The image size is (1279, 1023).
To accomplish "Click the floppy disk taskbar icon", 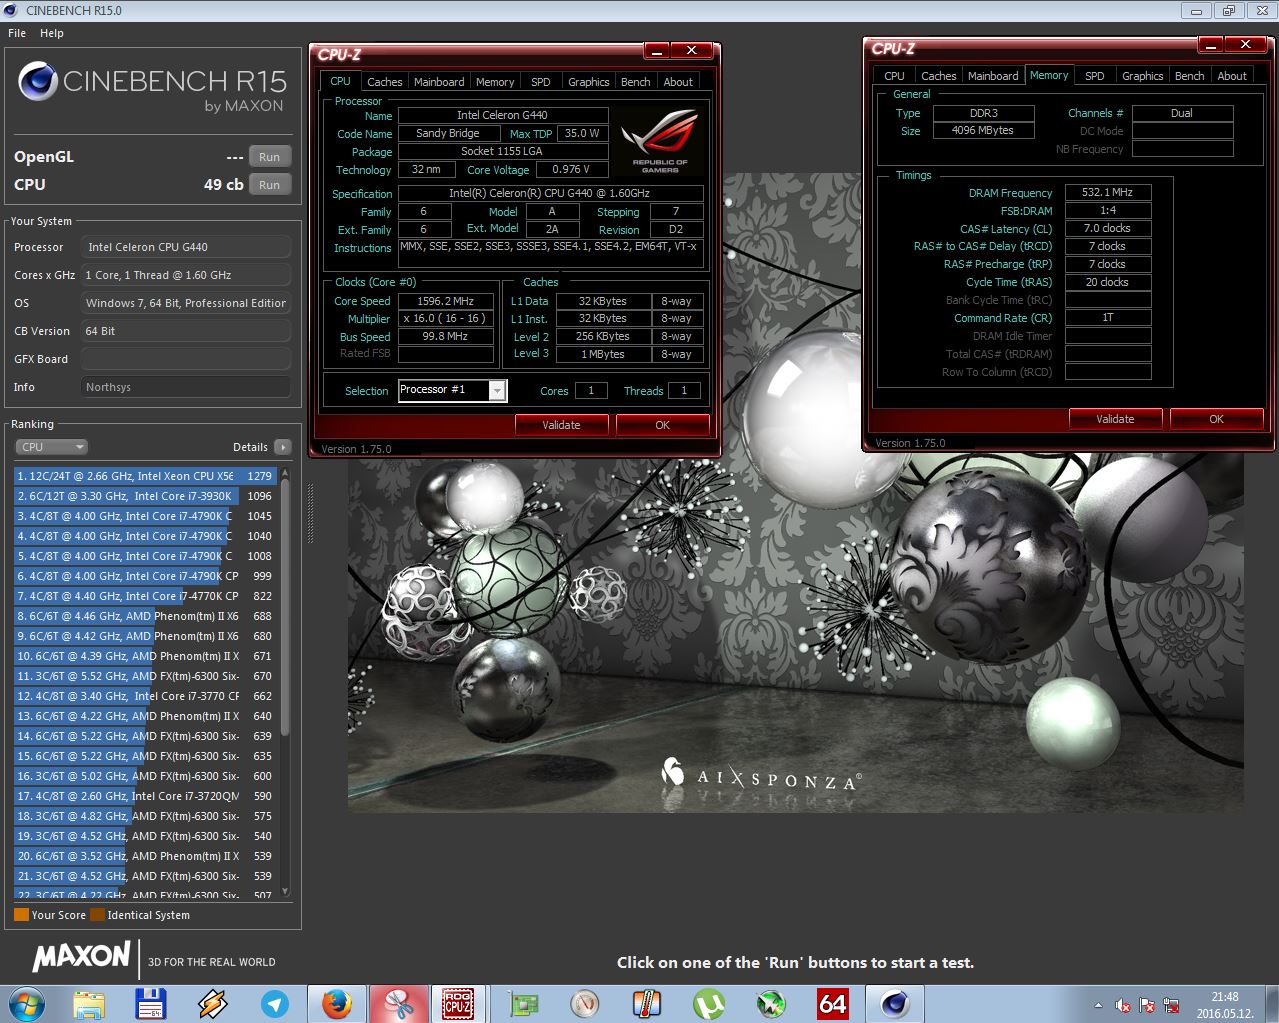I will point(150,1003).
